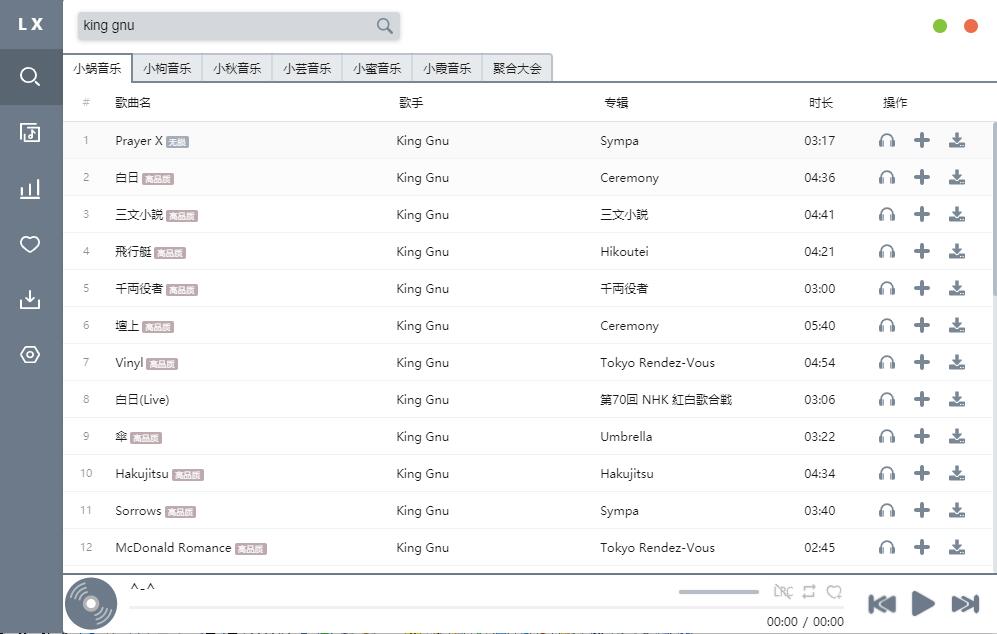The image size is (997, 634).
Task: Switch to the 聚合大会 tab
Action: click(517, 69)
